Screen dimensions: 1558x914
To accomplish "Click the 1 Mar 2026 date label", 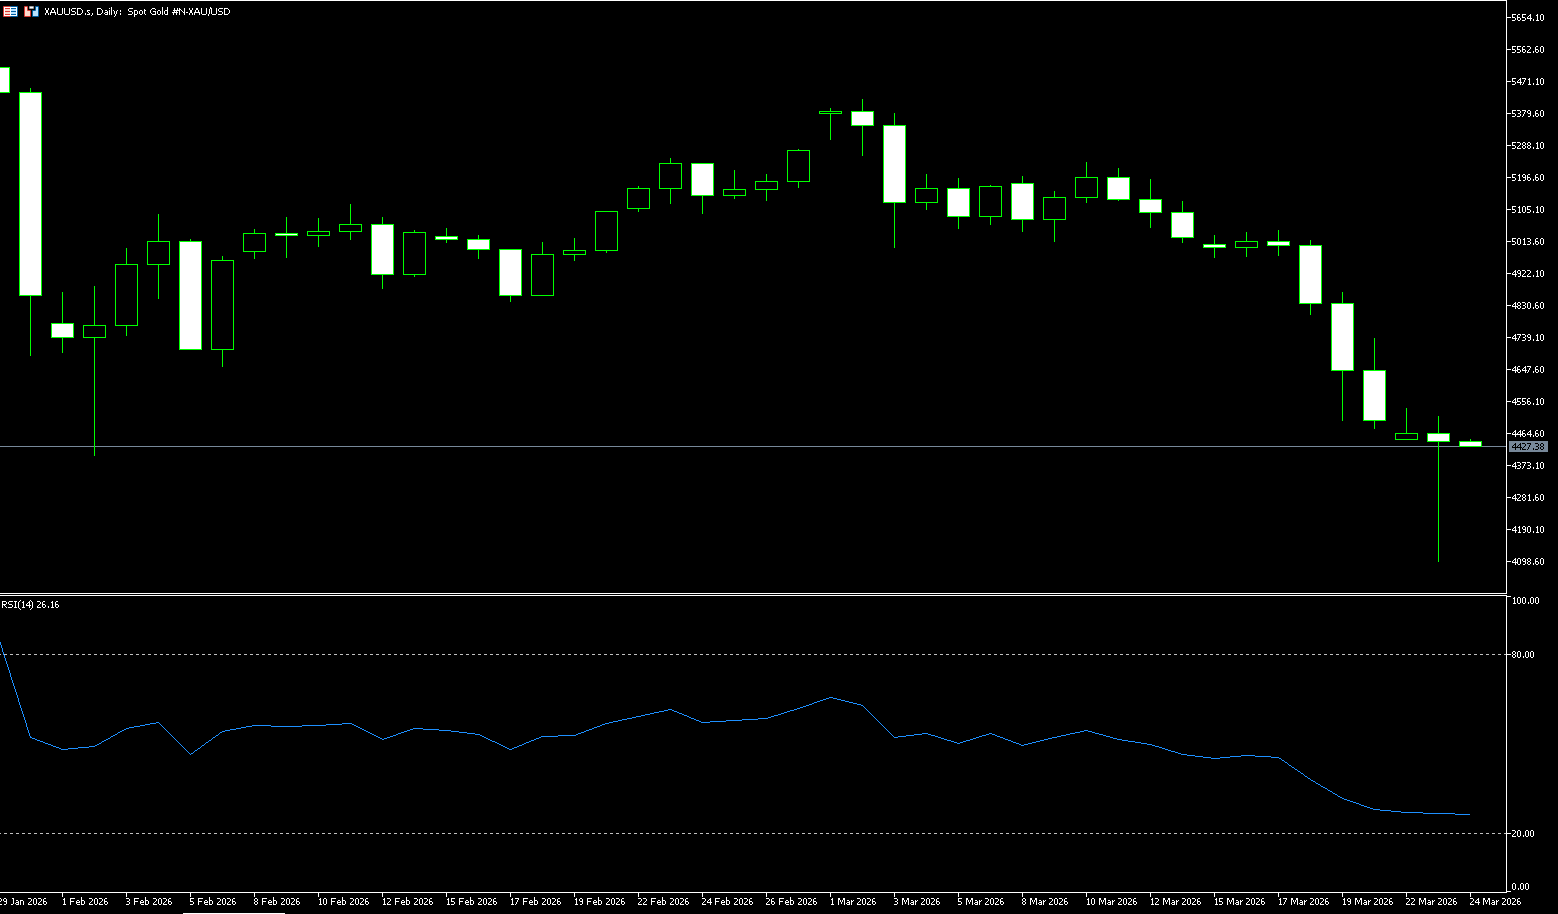I will click(853, 902).
